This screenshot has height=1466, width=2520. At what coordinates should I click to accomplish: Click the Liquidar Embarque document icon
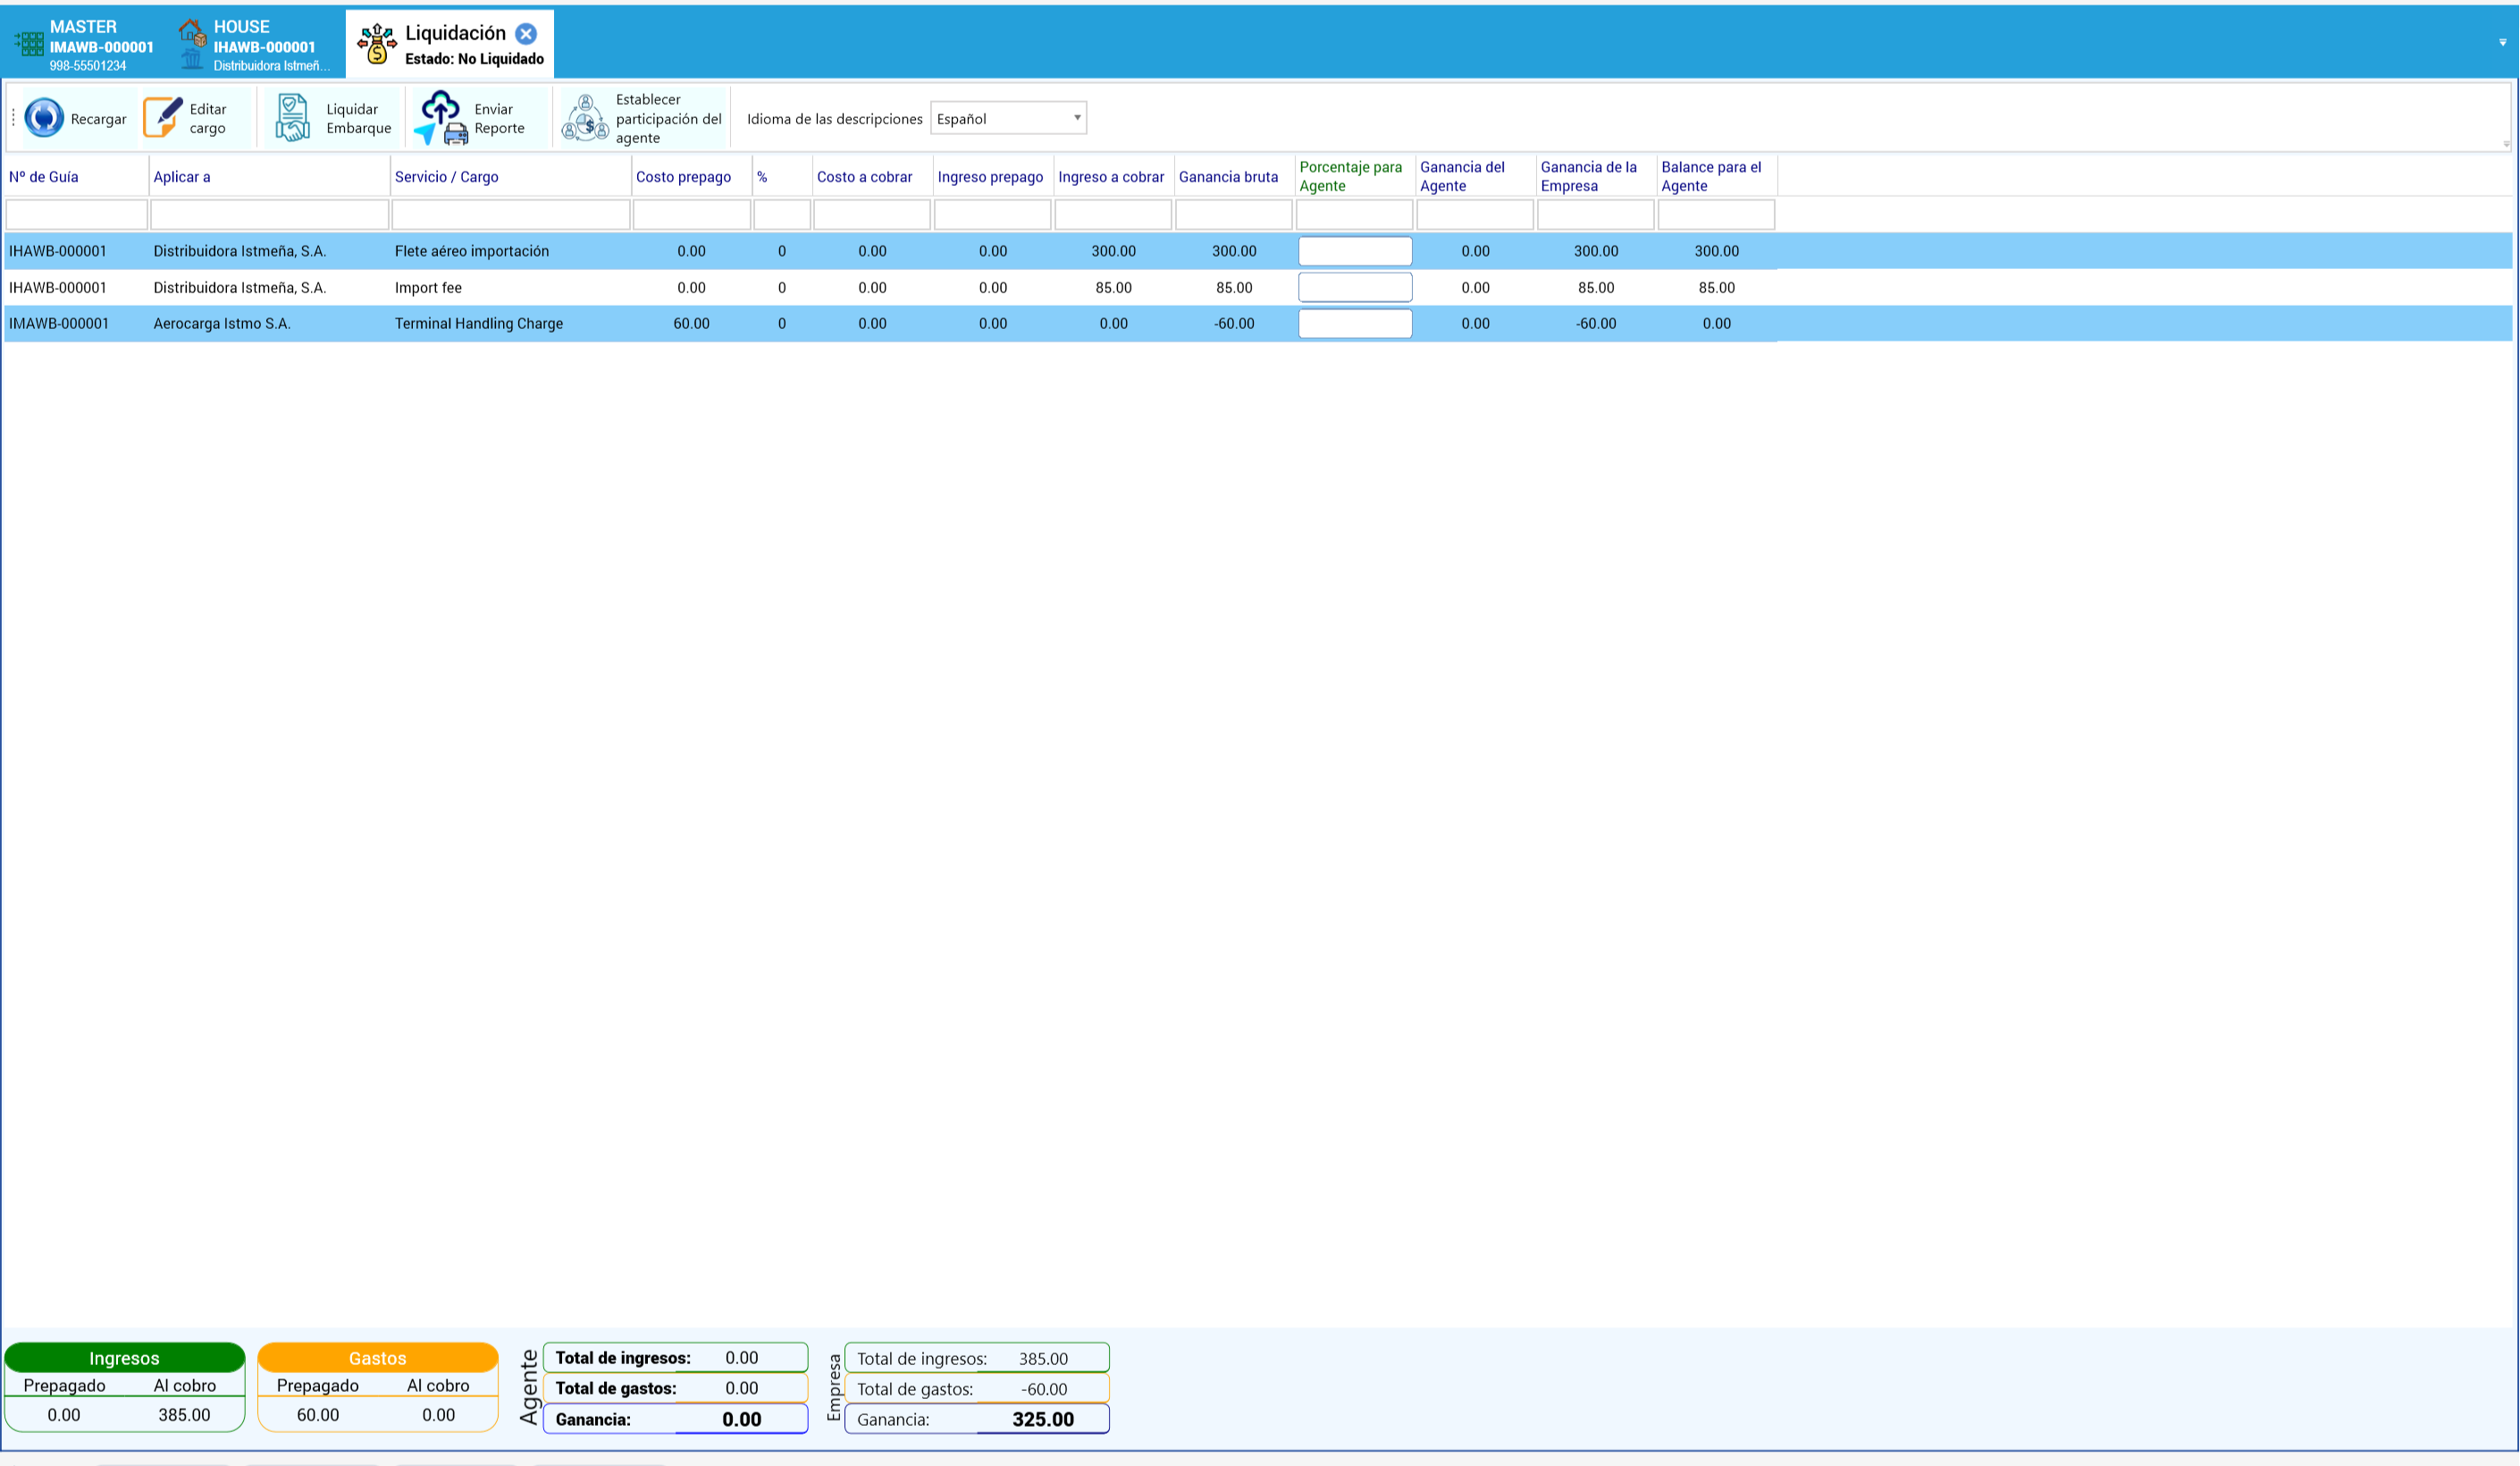click(292, 118)
